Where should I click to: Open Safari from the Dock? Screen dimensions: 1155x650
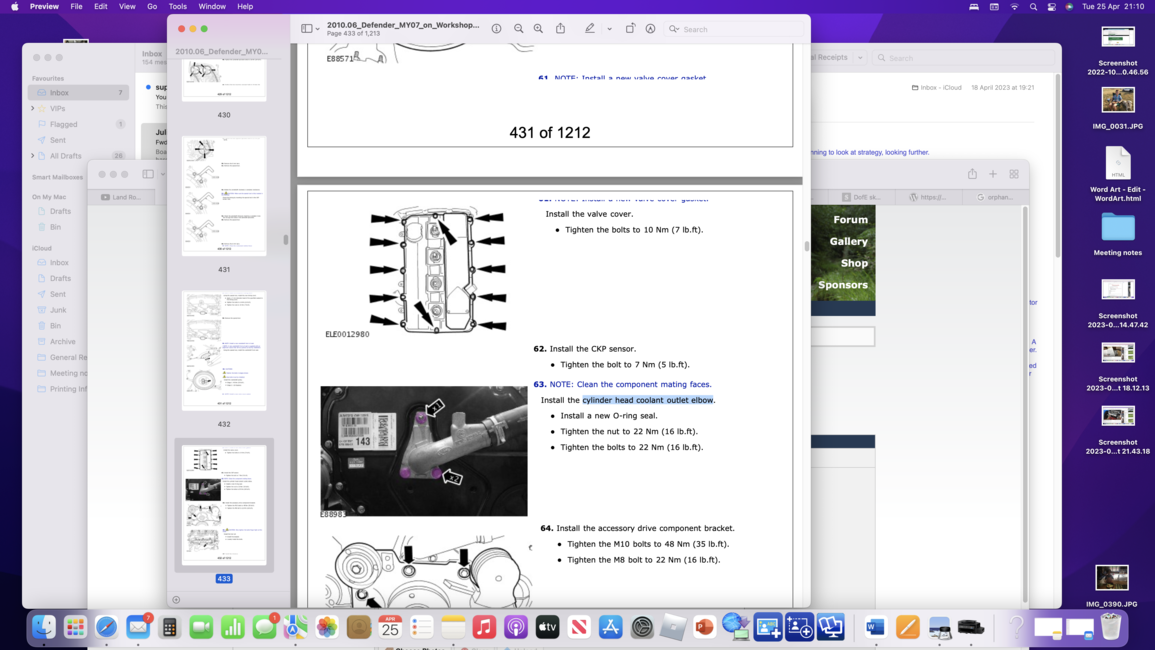[106, 627]
